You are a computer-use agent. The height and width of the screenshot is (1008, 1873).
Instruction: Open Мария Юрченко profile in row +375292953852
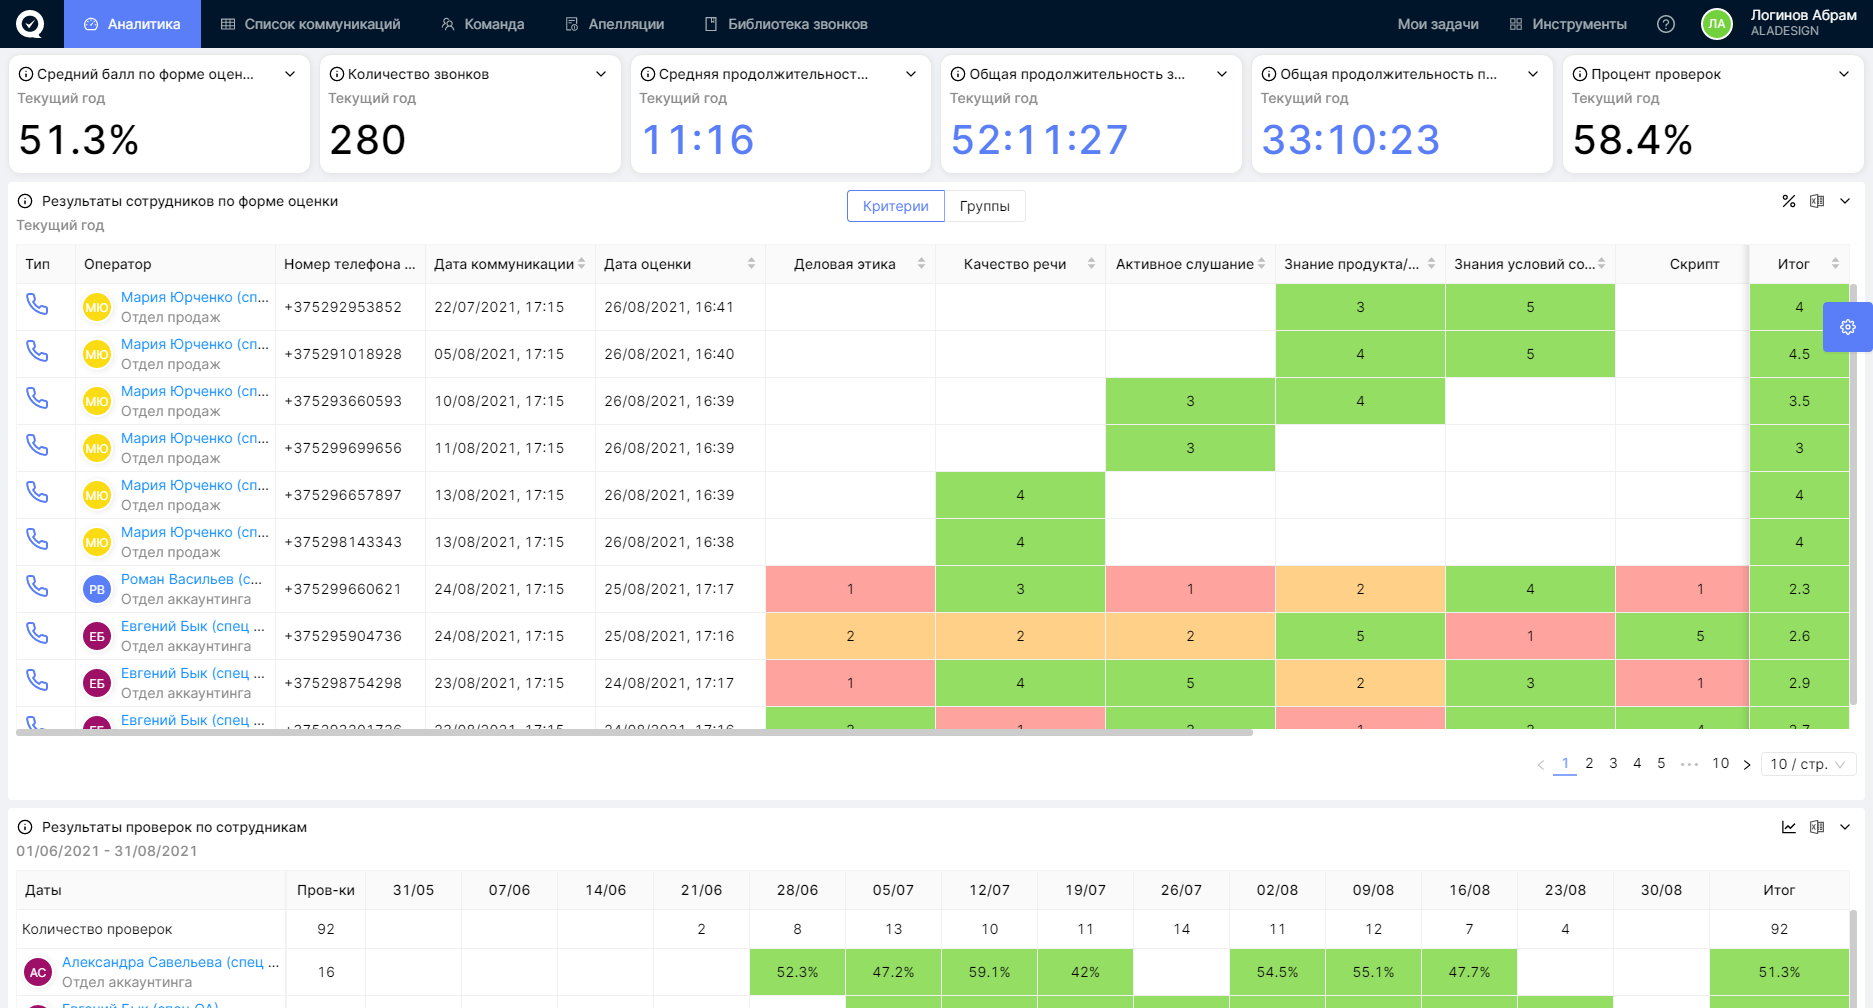pos(195,297)
